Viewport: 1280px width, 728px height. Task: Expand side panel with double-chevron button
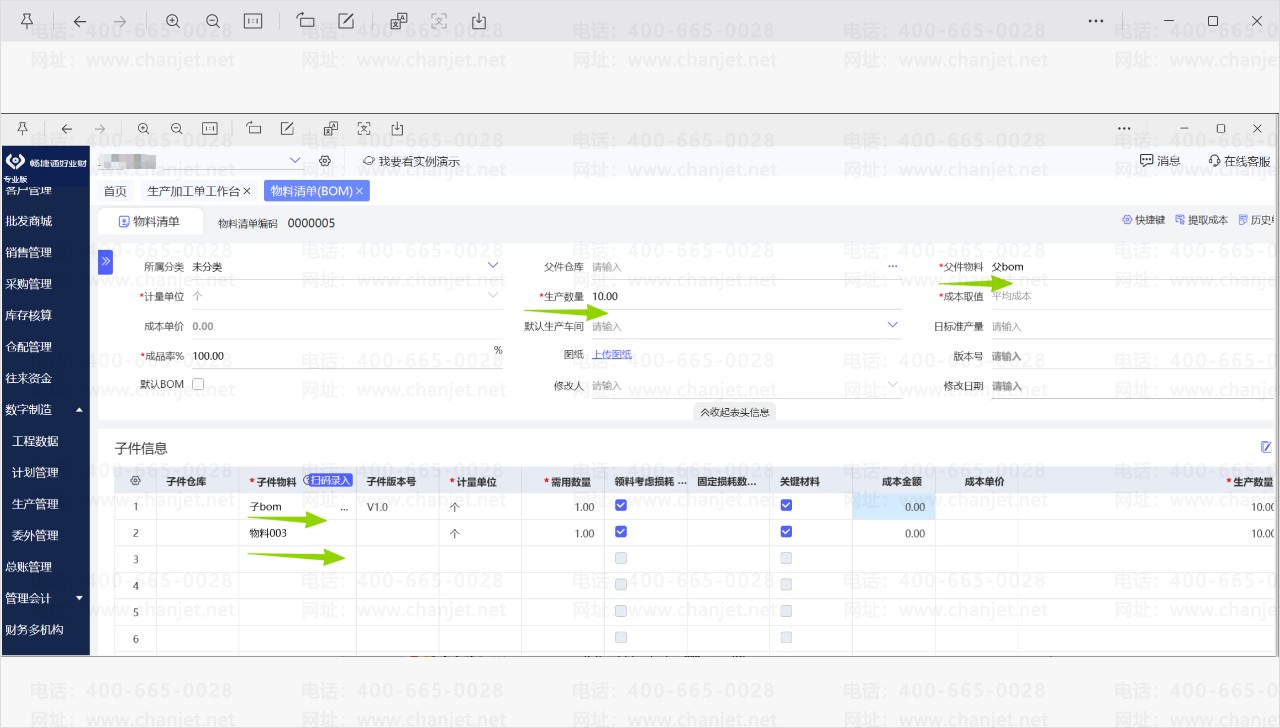tap(106, 262)
